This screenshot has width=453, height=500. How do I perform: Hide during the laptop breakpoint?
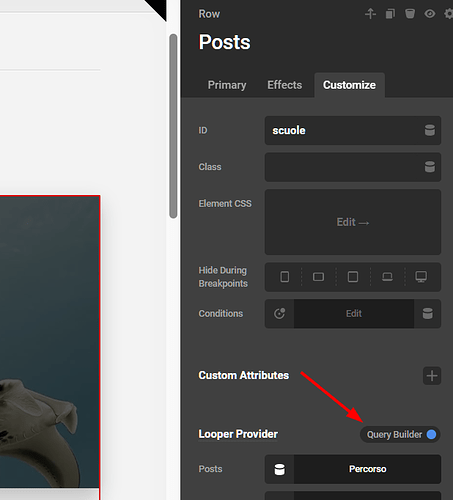pyautogui.click(x=387, y=277)
